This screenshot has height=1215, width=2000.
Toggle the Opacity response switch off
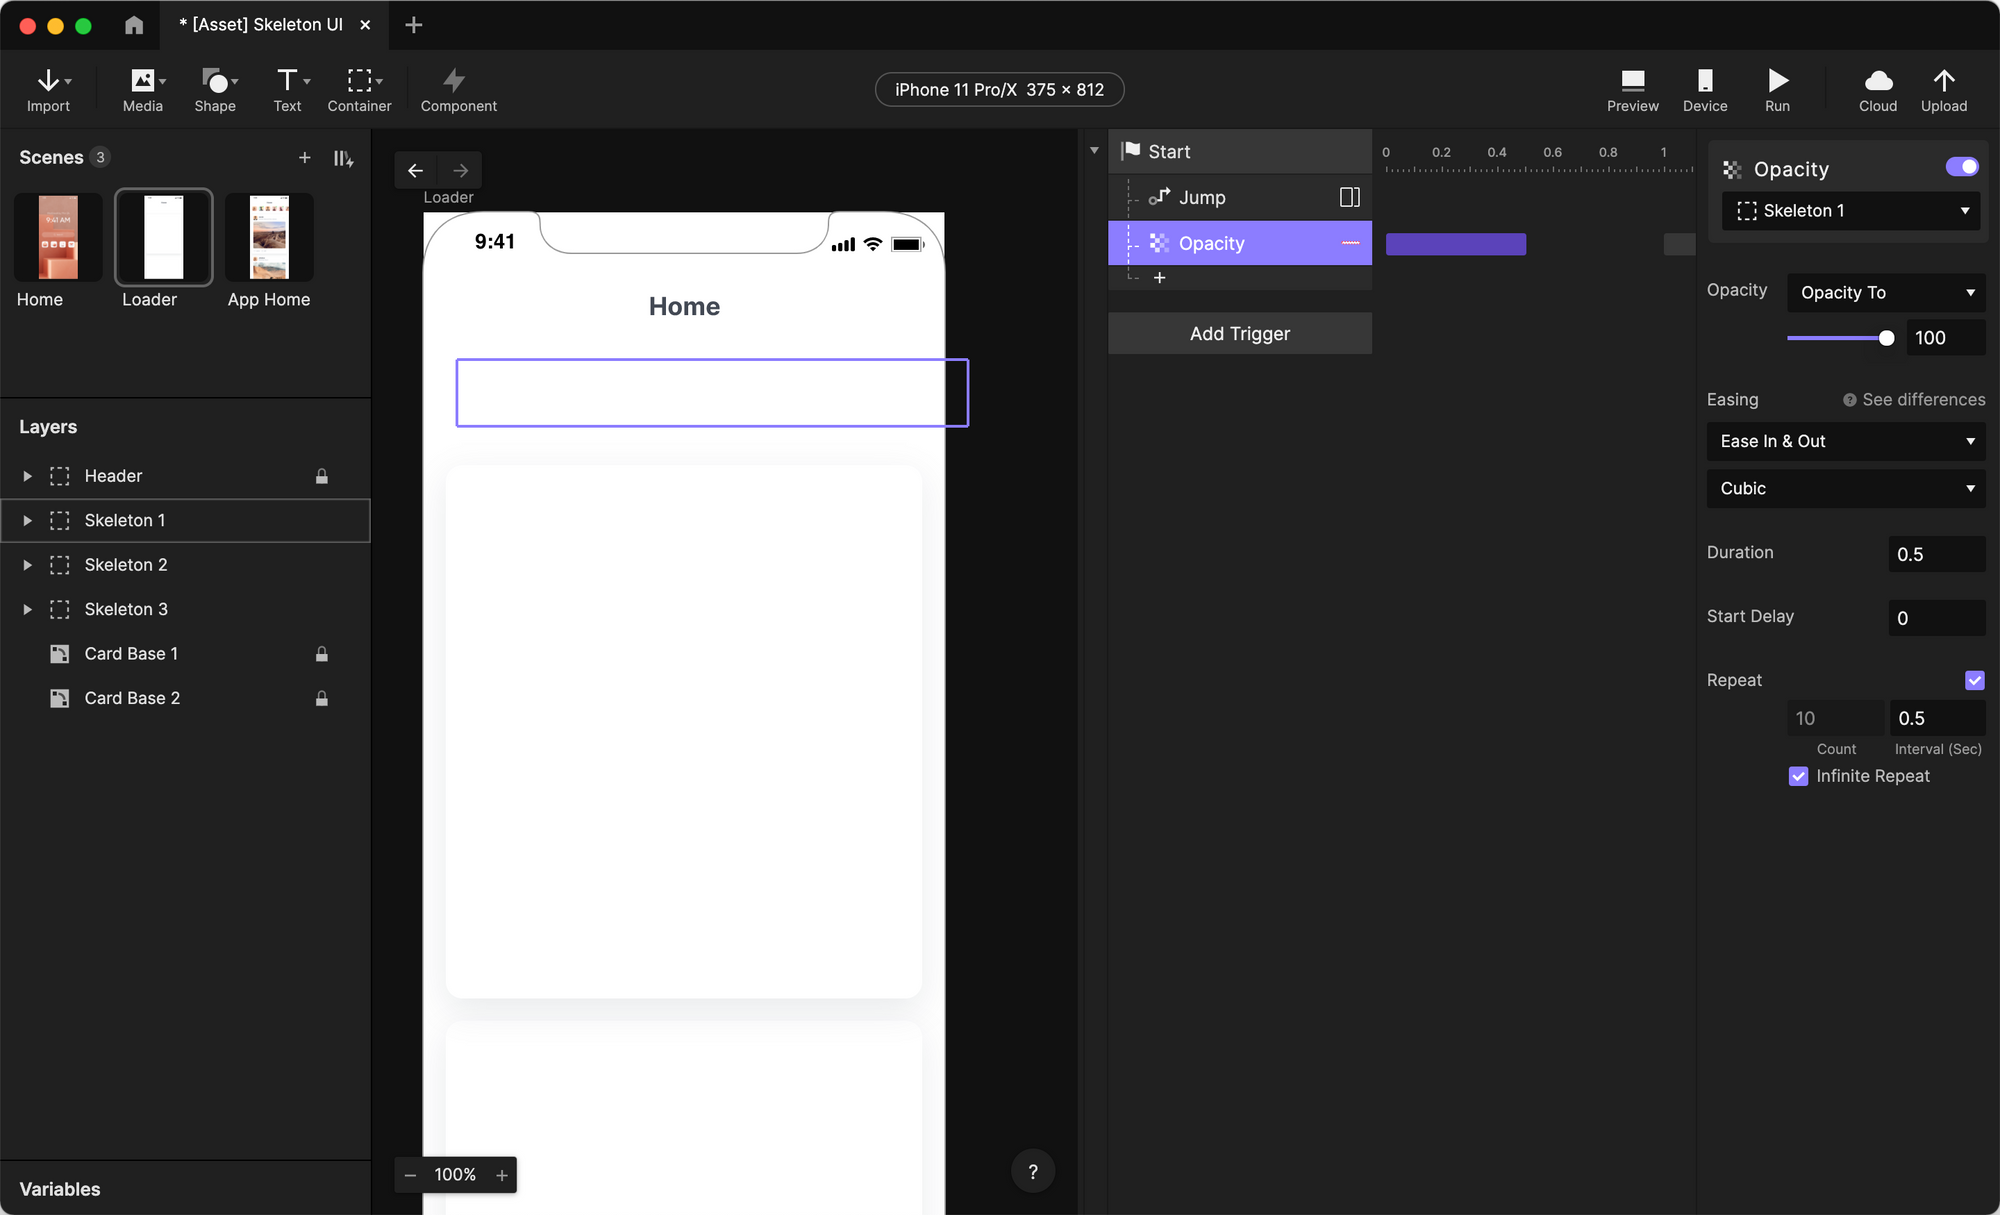(x=1961, y=167)
